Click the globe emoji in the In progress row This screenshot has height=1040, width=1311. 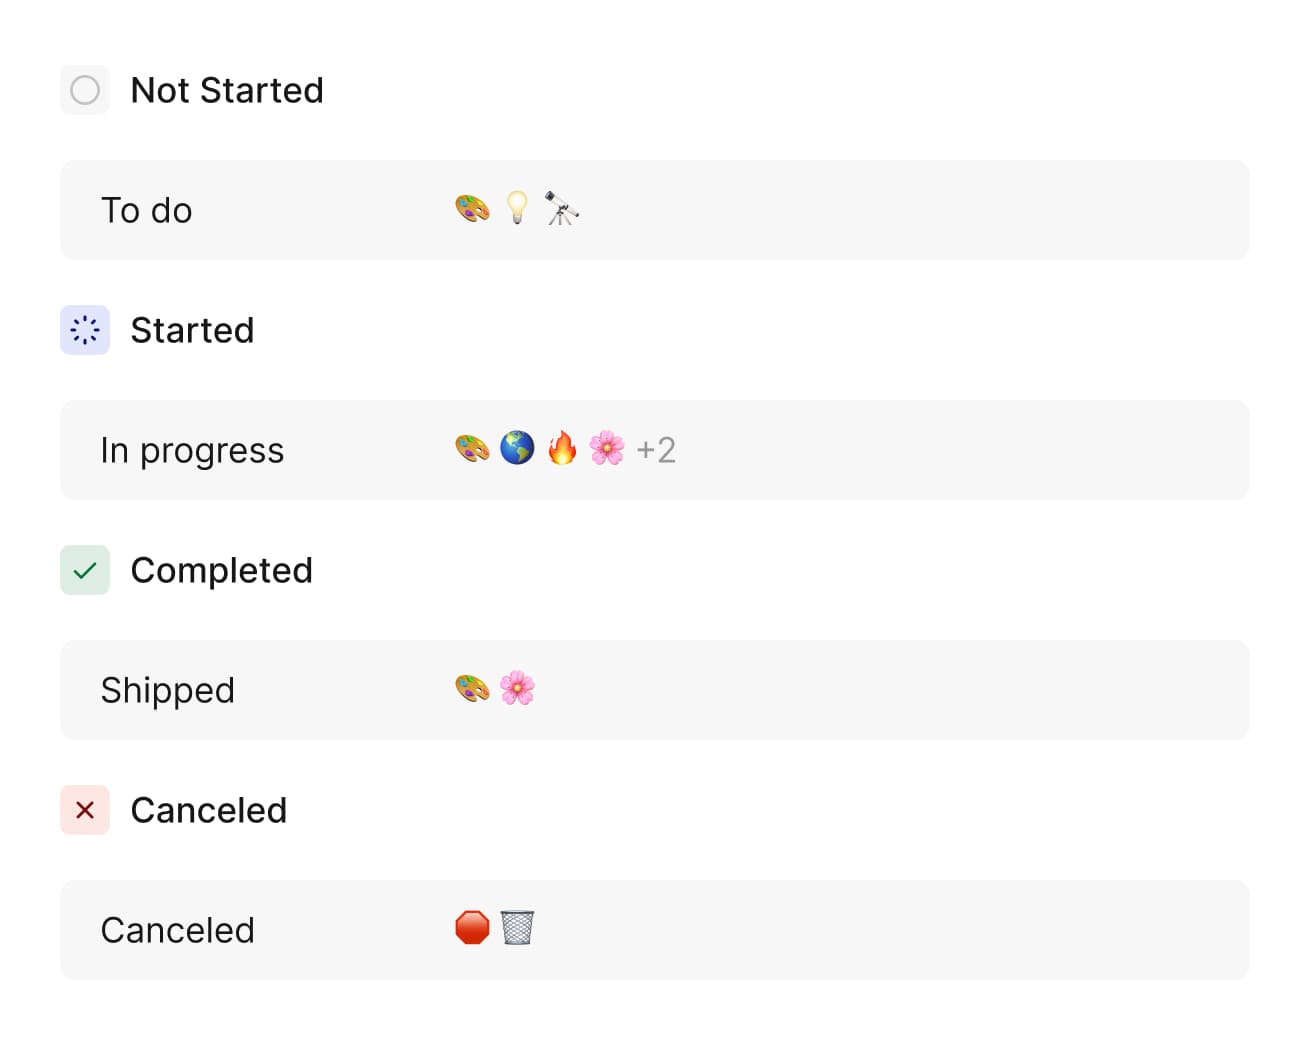517,448
